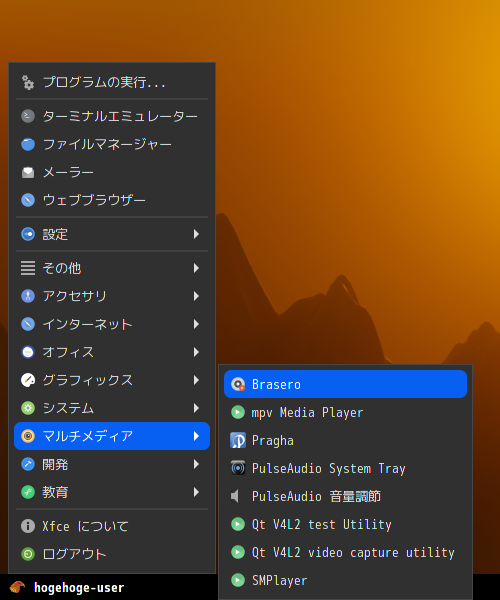Screen dimensions: 500x600
Task: Click the グラフィックス paint palette icon
Action: [28, 380]
